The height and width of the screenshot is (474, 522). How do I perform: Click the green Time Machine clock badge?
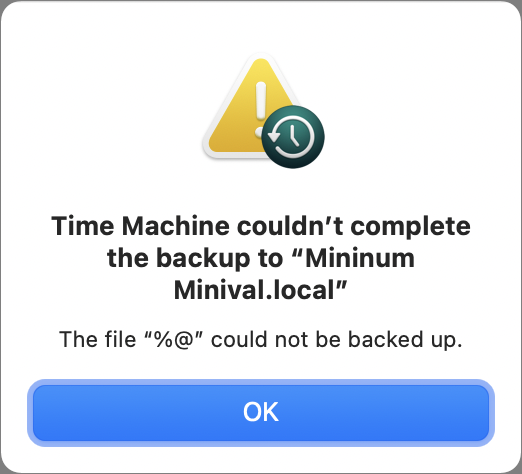[293, 137]
